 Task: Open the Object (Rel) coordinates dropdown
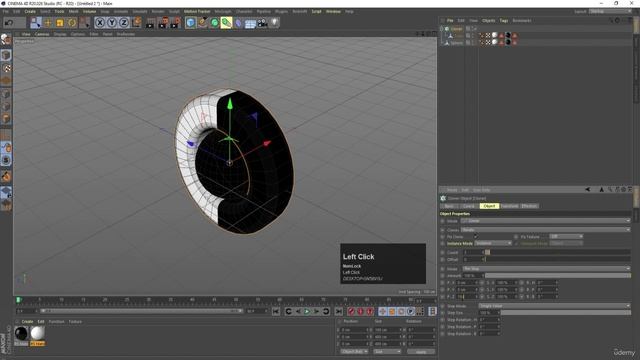[354, 351]
